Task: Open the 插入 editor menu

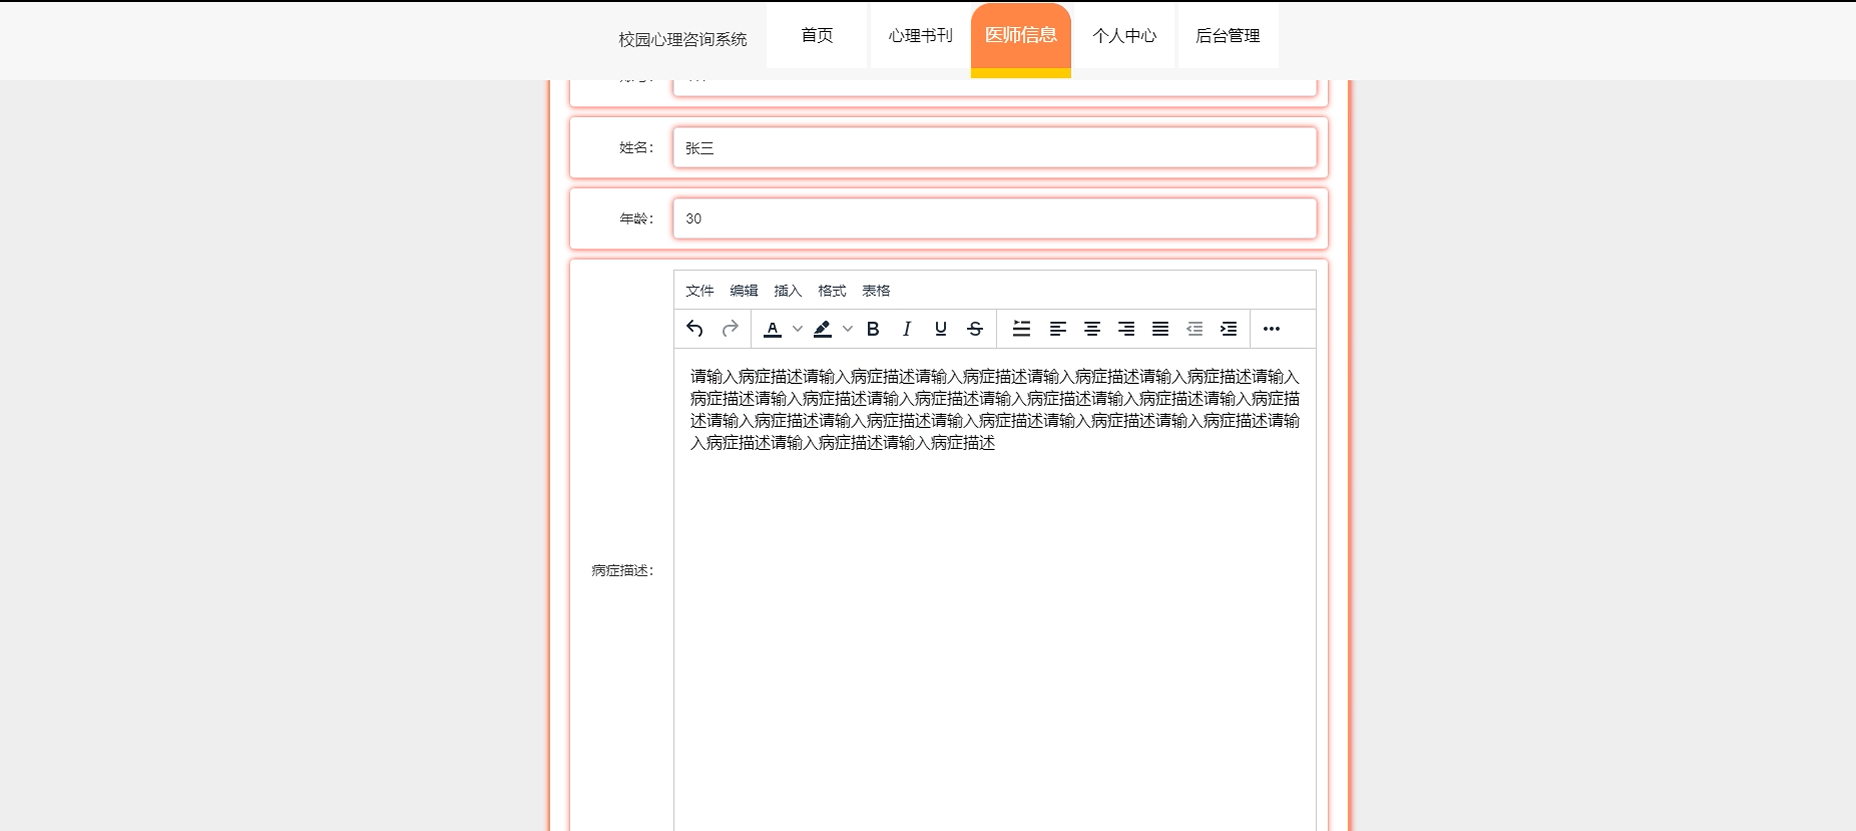Action: point(788,291)
